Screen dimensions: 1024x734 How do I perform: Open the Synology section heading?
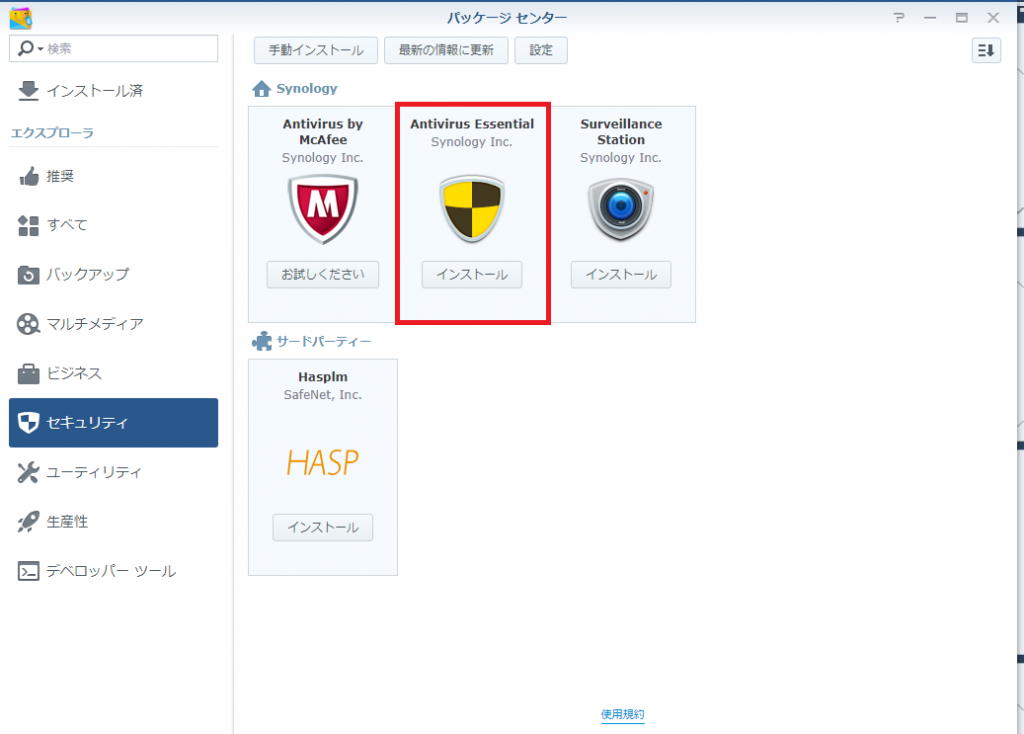(x=306, y=88)
